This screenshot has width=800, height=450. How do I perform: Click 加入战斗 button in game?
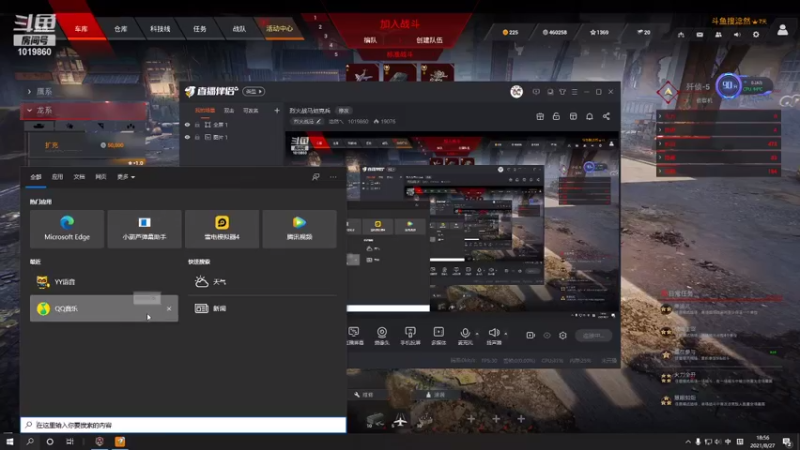pyautogui.click(x=399, y=24)
